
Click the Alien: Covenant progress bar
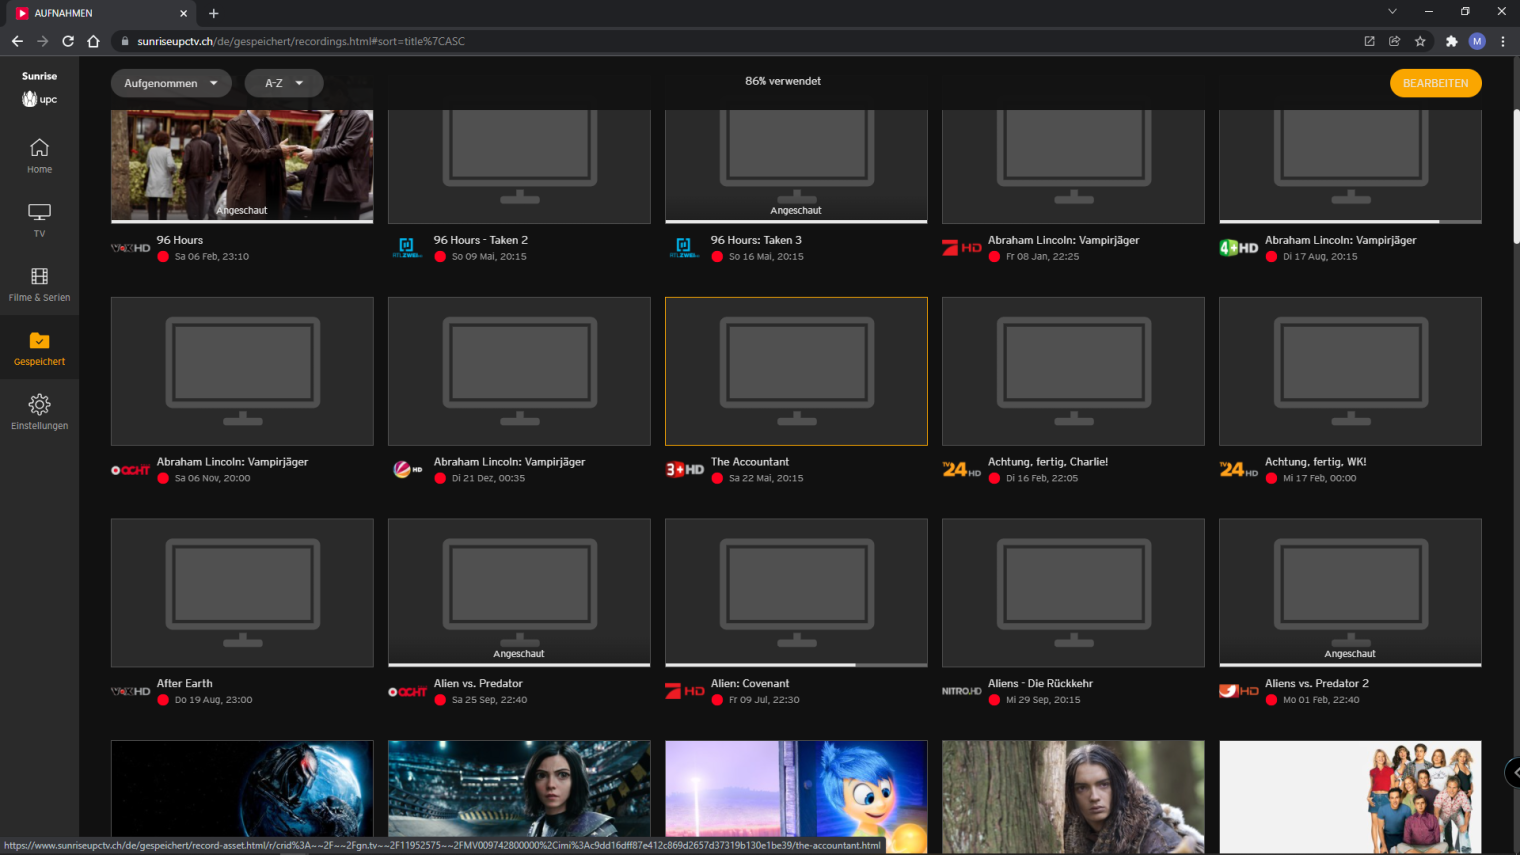[796, 665]
